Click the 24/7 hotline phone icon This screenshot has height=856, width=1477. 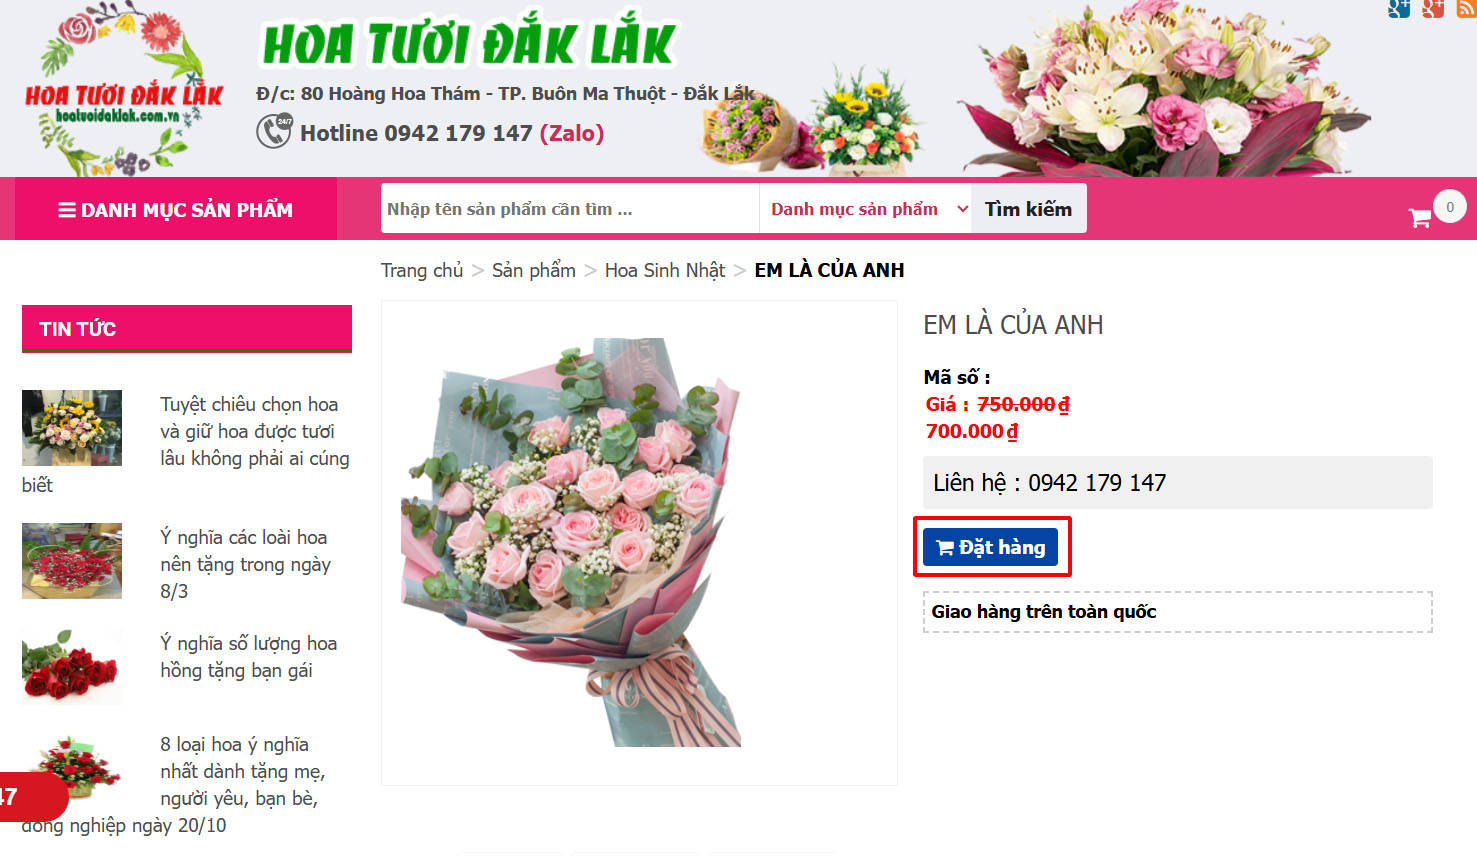pyautogui.click(x=274, y=131)
